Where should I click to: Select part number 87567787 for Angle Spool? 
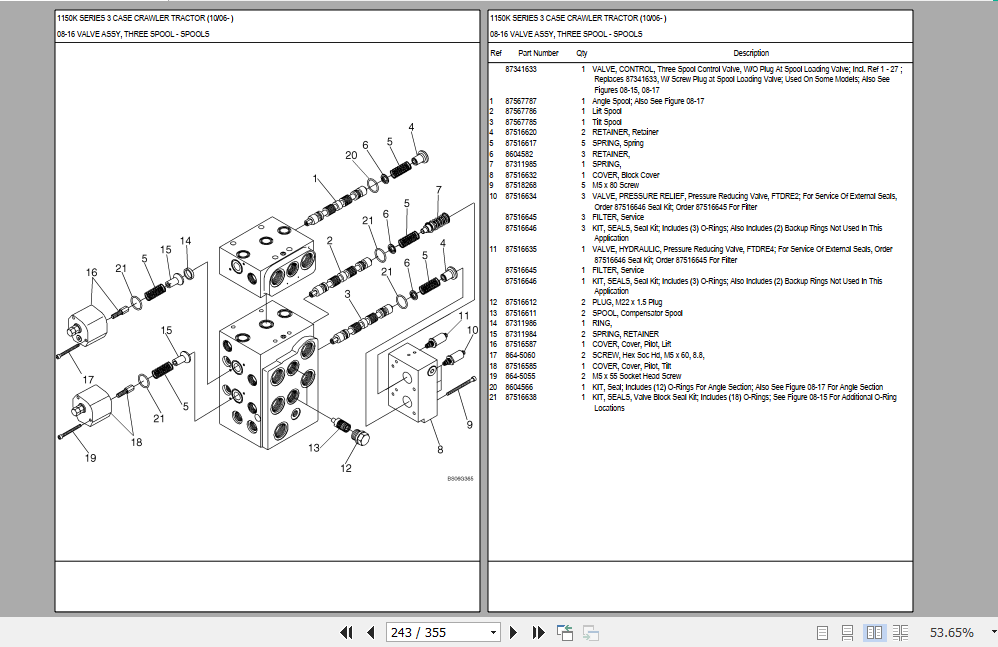click(x=521, y=101)
